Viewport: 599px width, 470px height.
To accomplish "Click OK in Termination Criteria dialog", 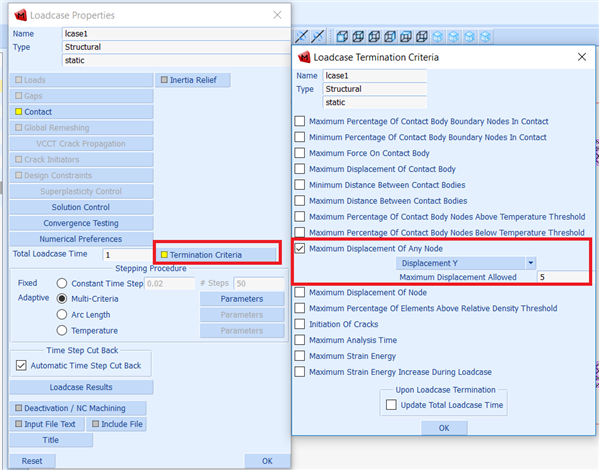I will tap(444, 428).
